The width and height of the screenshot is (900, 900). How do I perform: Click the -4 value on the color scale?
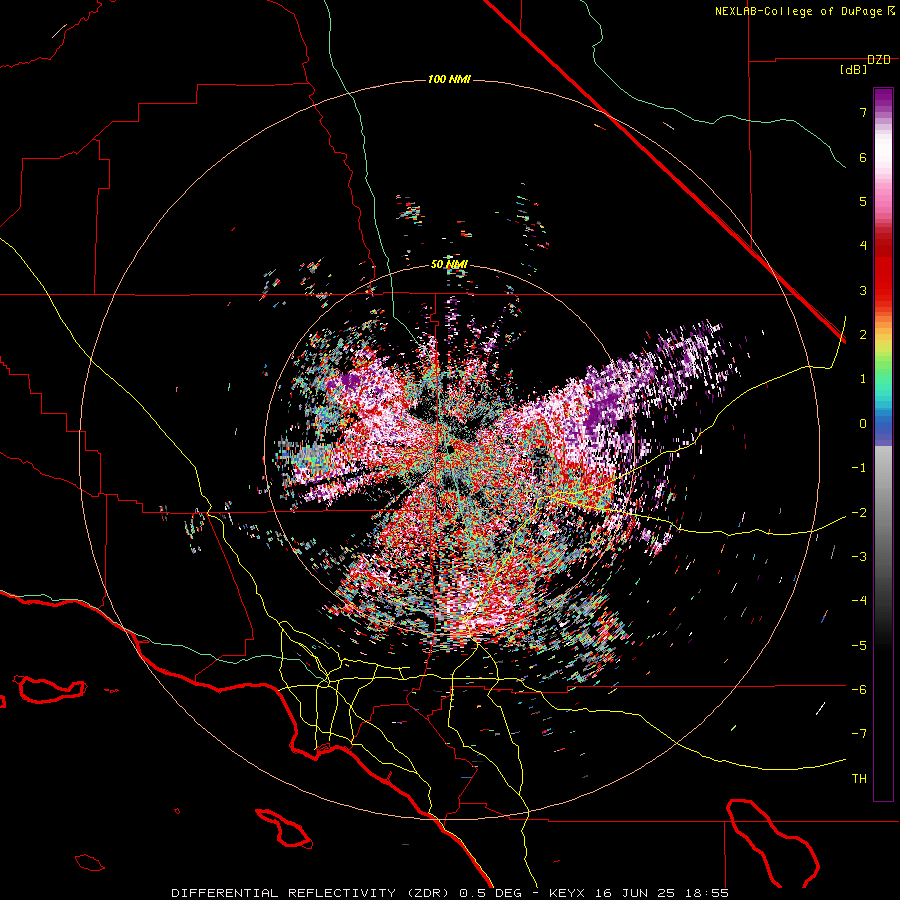859,601
